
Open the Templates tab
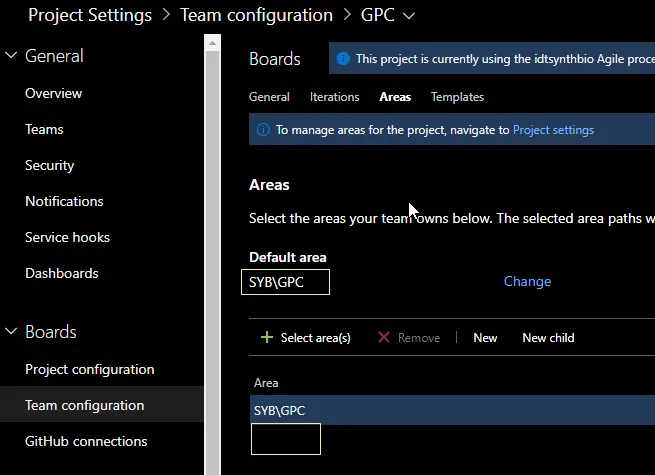(x=457, y=97)
